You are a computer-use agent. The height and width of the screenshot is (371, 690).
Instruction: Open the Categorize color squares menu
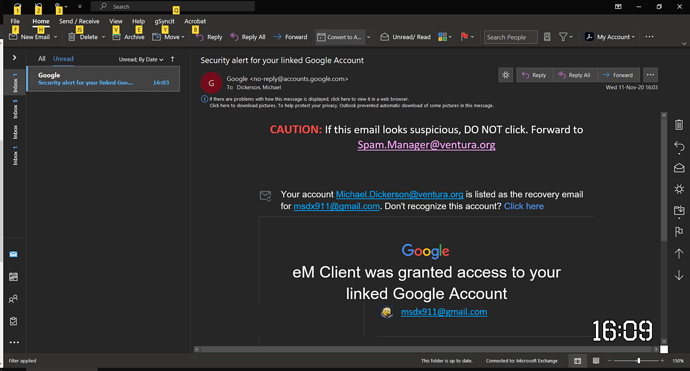tap(444, 37)
